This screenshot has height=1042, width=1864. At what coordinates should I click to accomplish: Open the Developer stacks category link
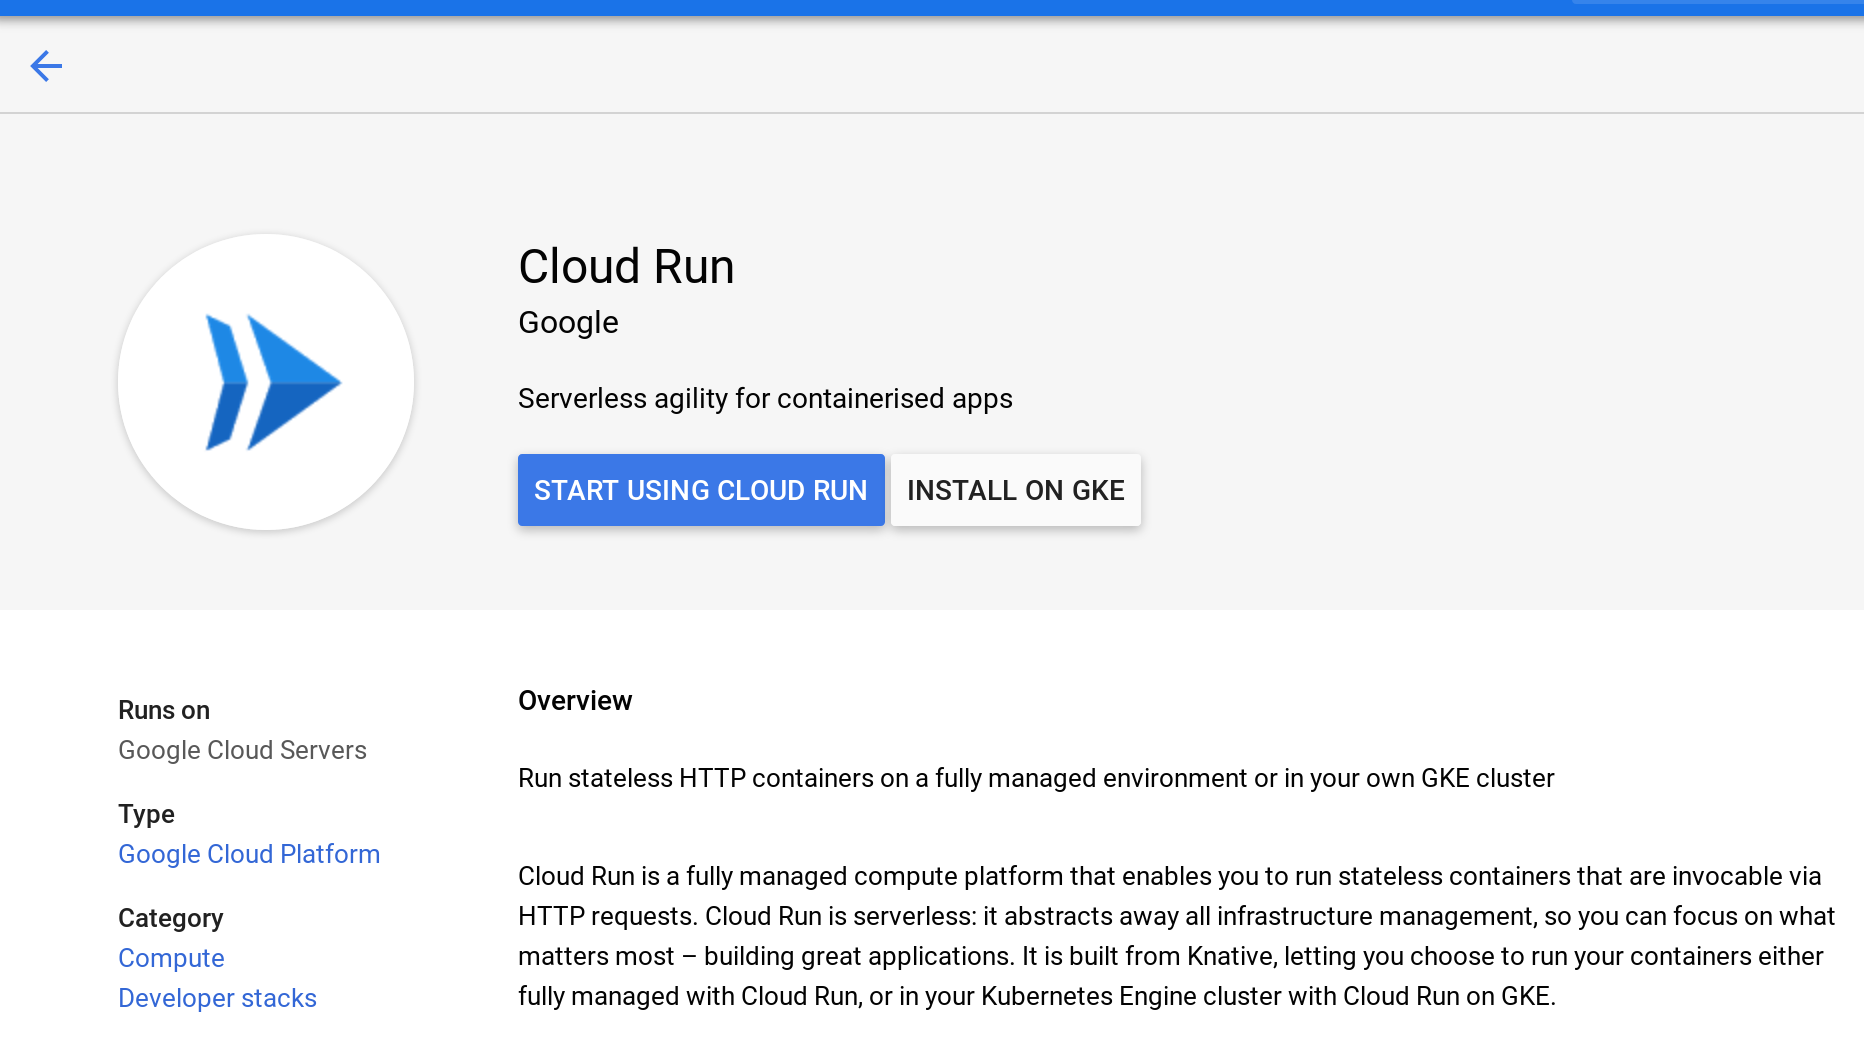217,998
